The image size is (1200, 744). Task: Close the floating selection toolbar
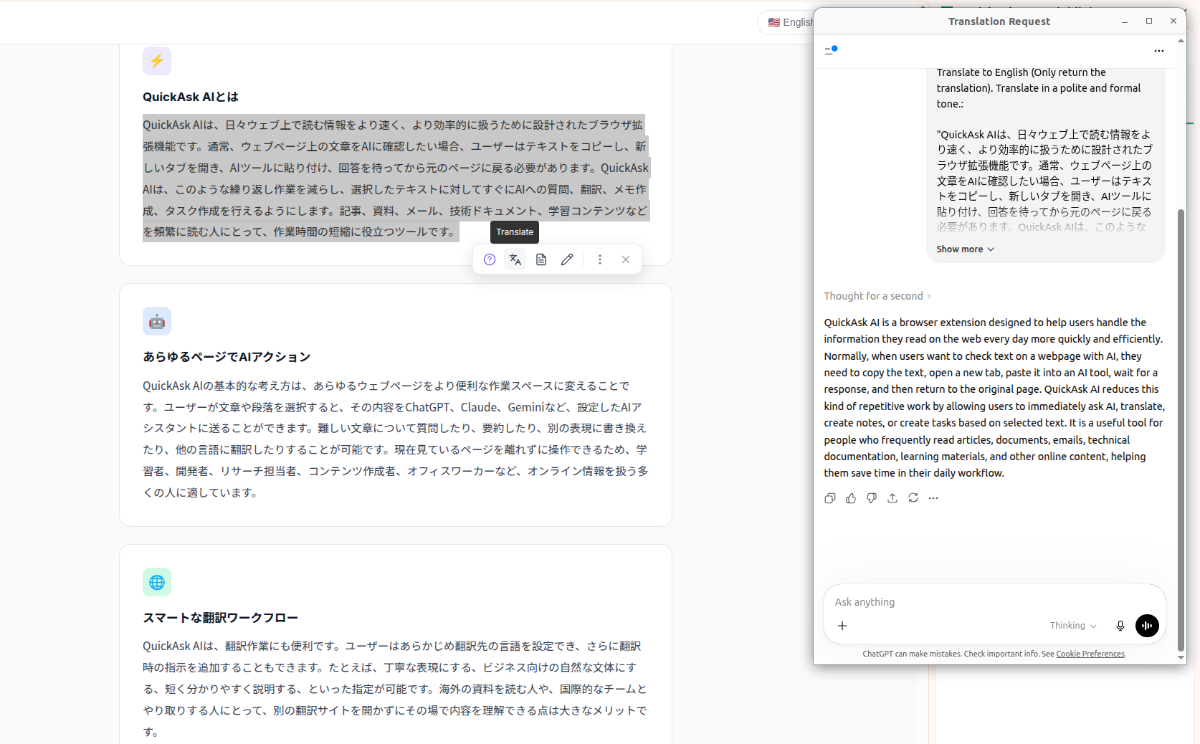point(626,260)
